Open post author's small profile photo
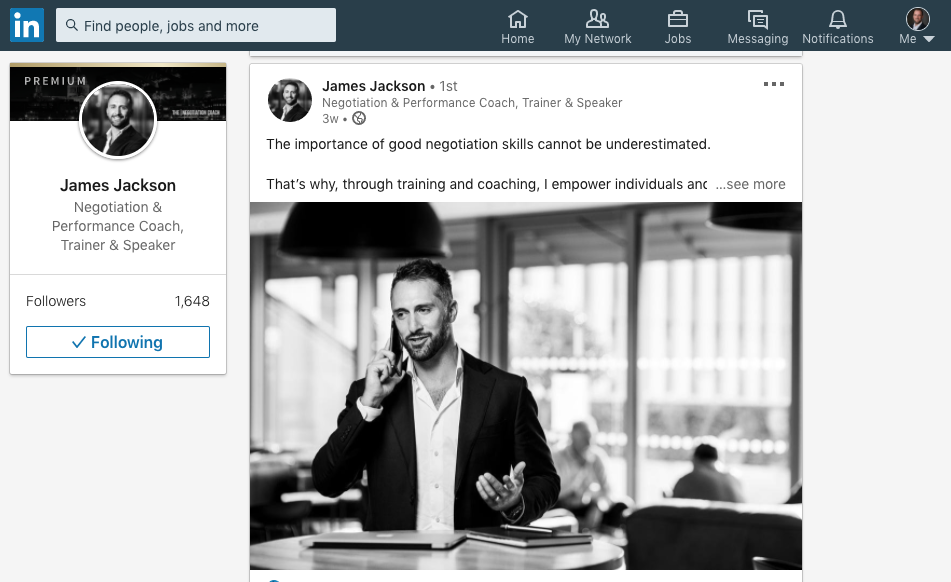 (x=290, y=100)
